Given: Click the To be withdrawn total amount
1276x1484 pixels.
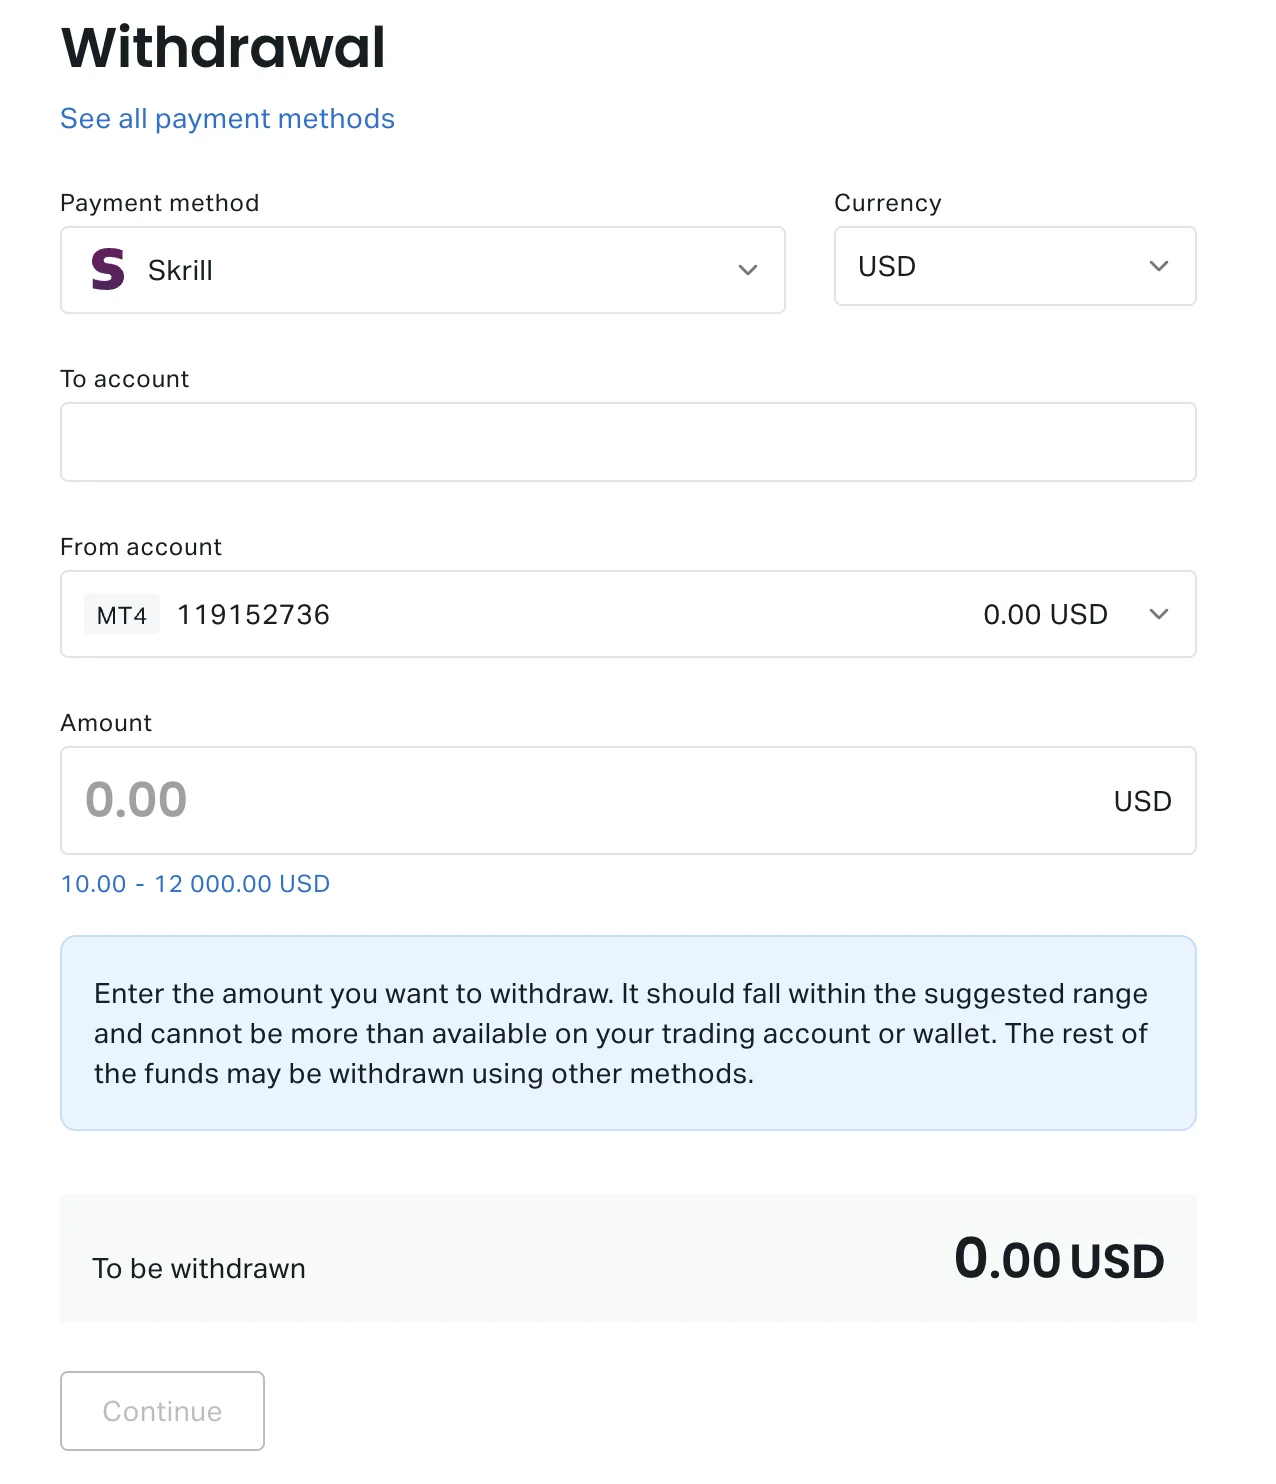Looking at the screenshot, I should [x=1059, y=1259].
